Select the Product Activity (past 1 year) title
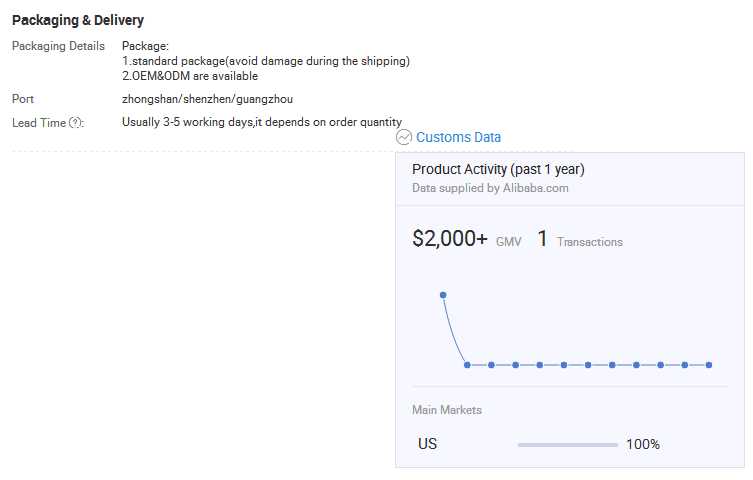The width and height of the screenshot is (753, 480). (x=498, y=169)
